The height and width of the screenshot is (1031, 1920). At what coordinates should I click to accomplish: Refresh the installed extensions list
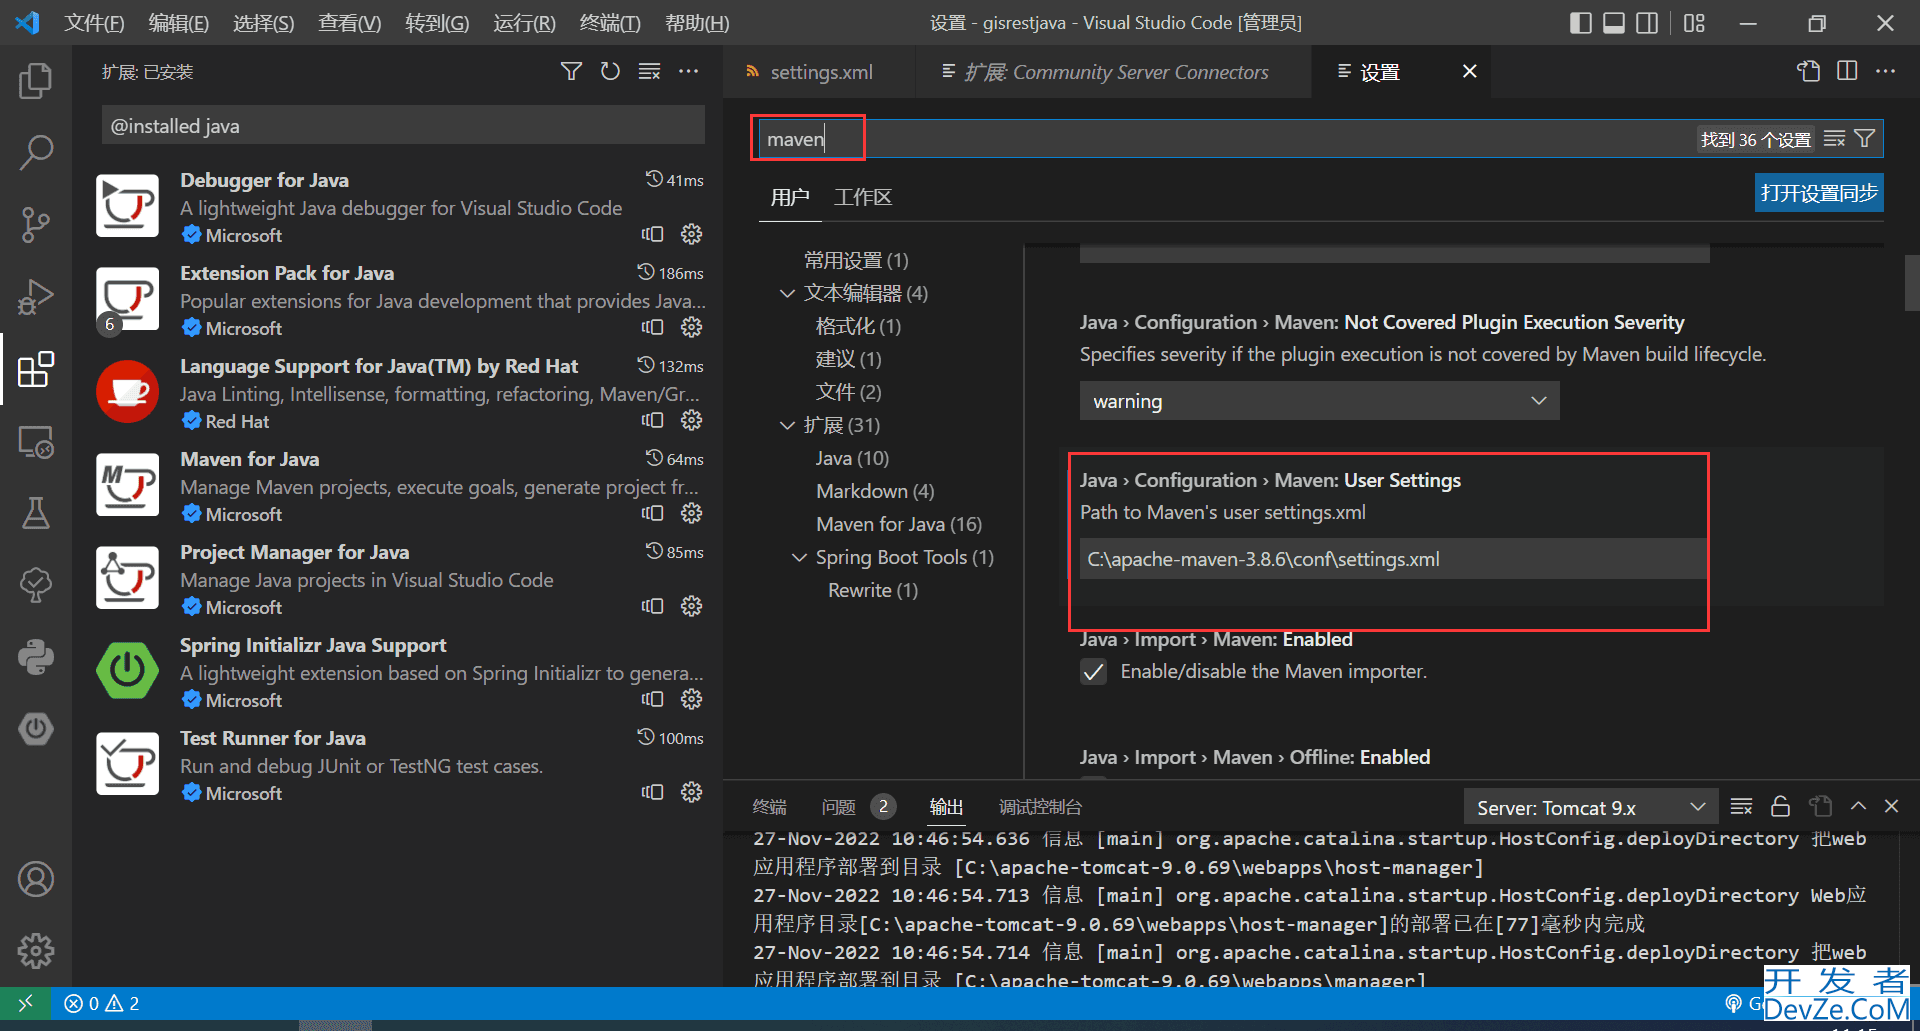click(x=610, y=71)
